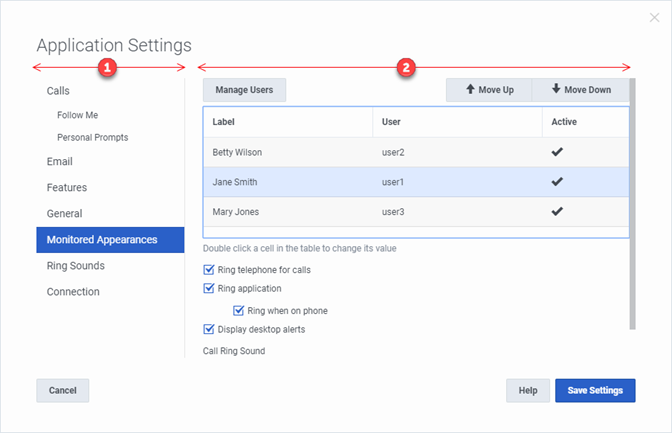Click Betty Wilson's Active checkmark
Screen dimensions: 672x433
pos(557,152)
